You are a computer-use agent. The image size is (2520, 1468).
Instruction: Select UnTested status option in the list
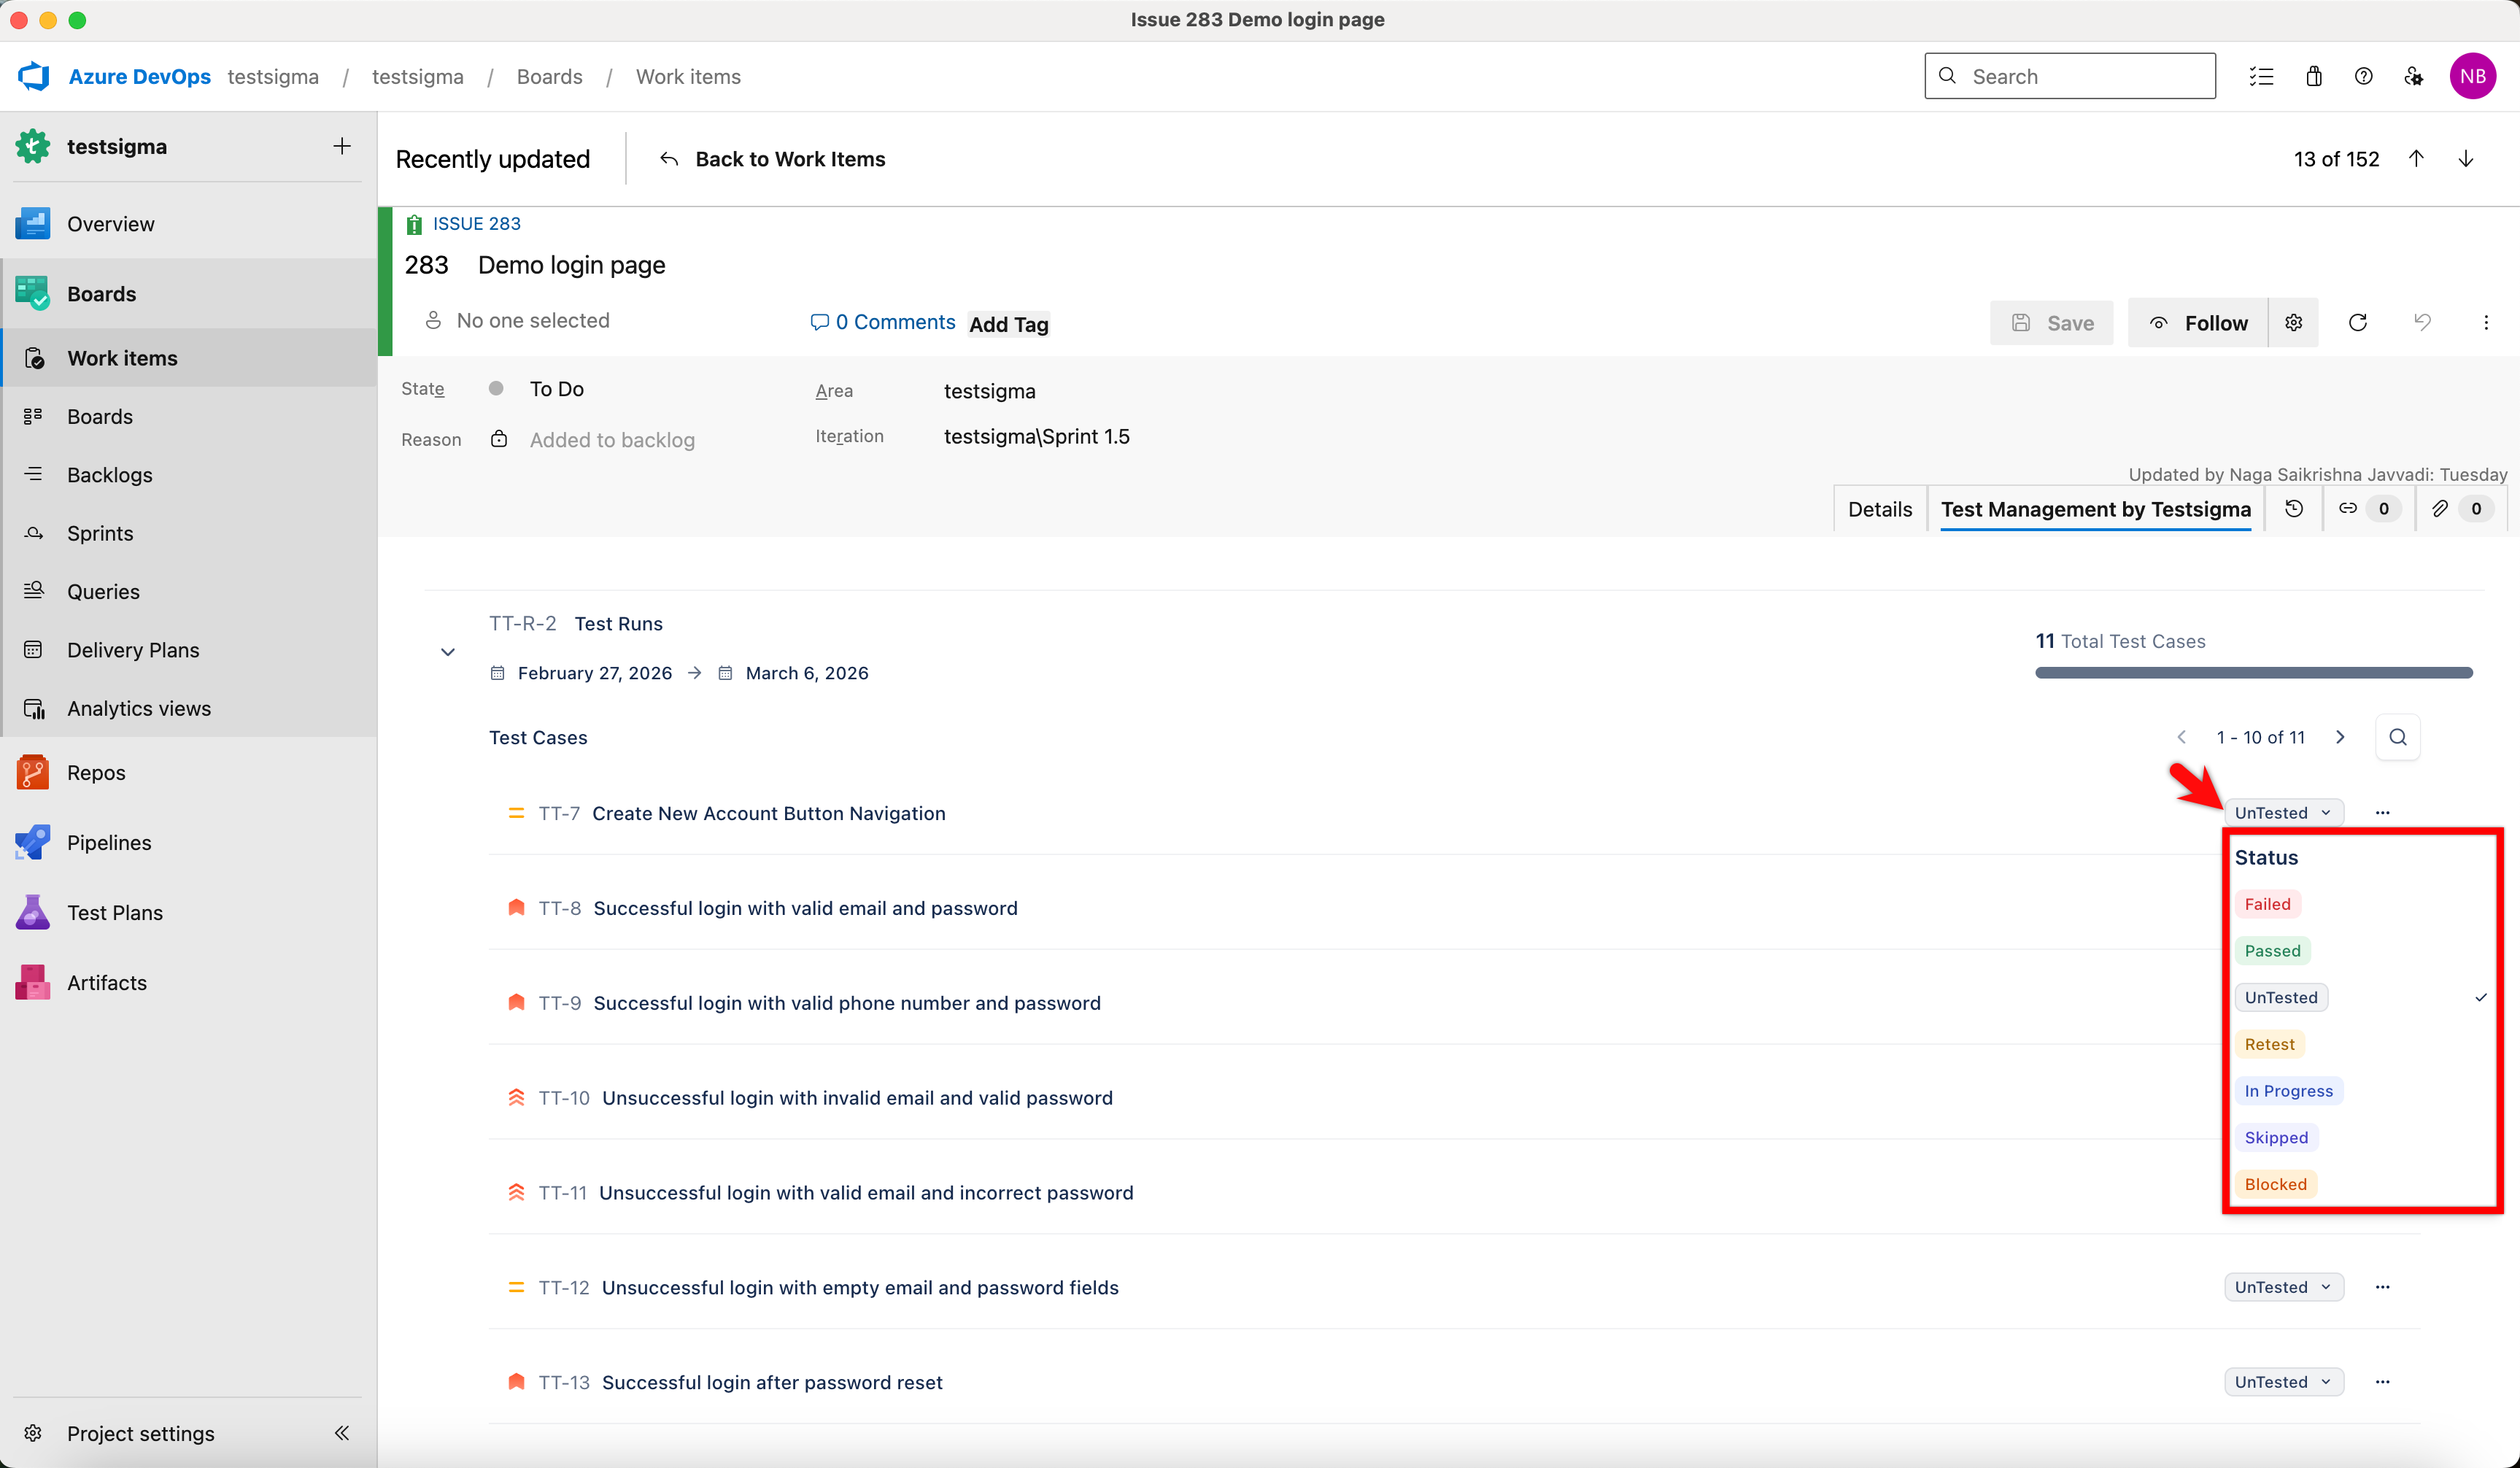pos(2281,998)
